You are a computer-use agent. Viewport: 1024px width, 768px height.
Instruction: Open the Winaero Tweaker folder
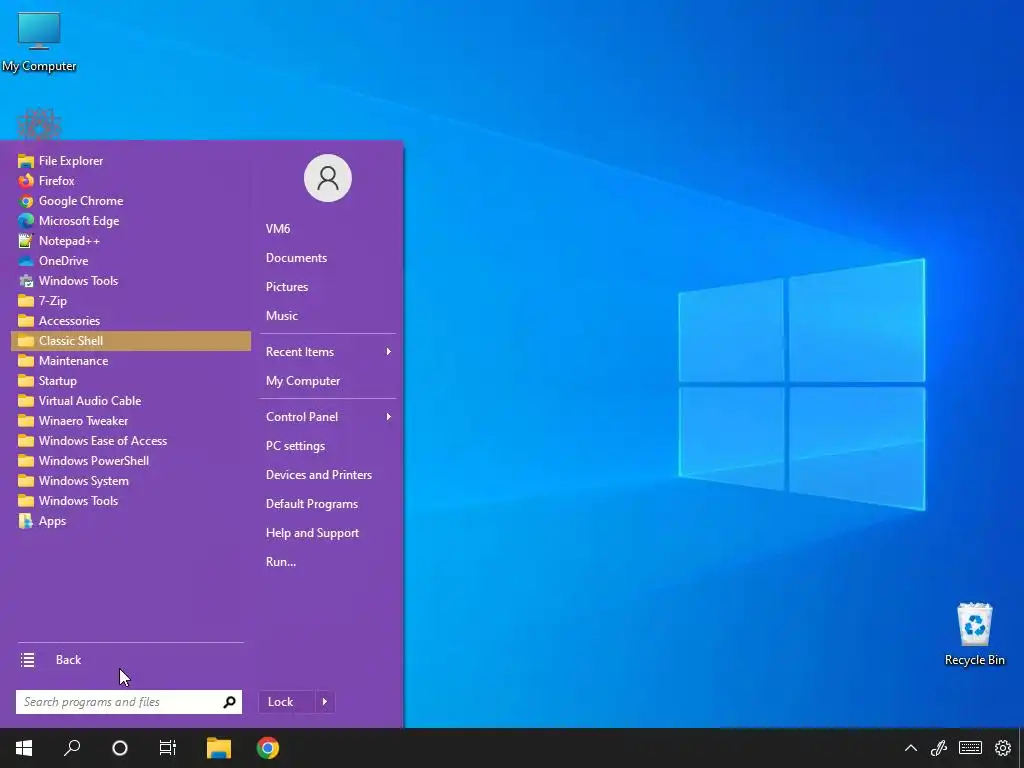click(x=131, y=421)
